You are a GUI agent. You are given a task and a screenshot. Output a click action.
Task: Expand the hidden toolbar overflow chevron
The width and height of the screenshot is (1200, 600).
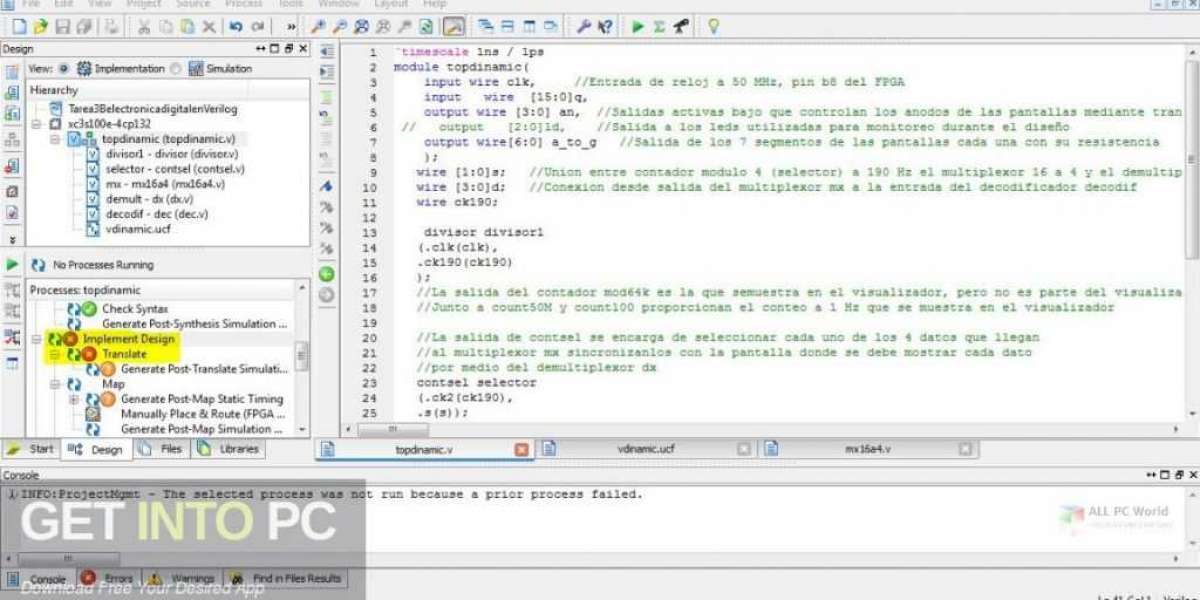coord(291,27)
